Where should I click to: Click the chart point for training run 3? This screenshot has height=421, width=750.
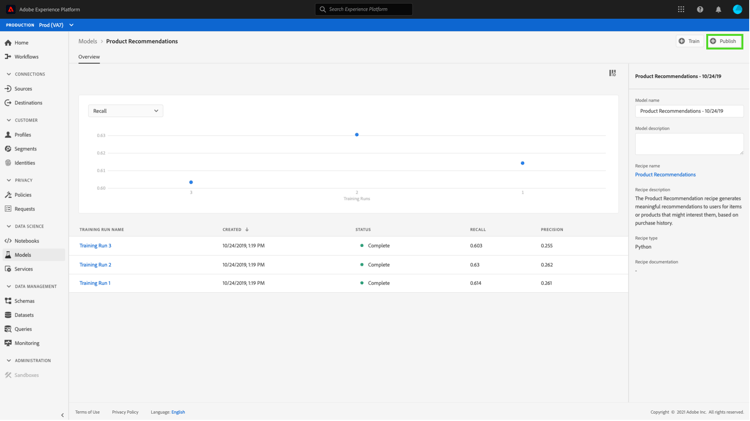(191, 182)
